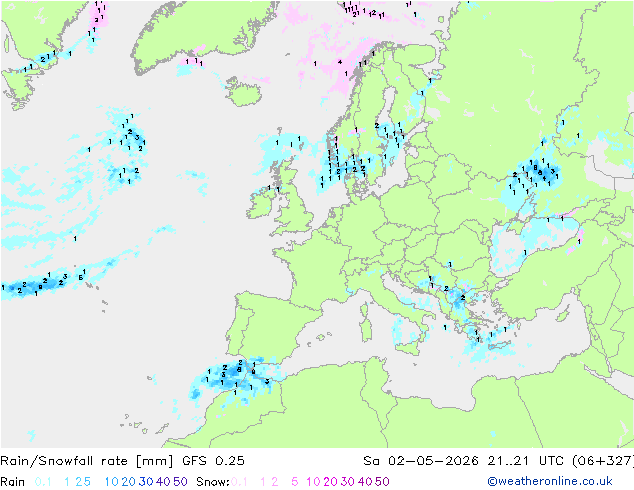Select the rain legend value 50
Image resolution: width=634 pixels, height=490 pixels.
pos(180,482)
